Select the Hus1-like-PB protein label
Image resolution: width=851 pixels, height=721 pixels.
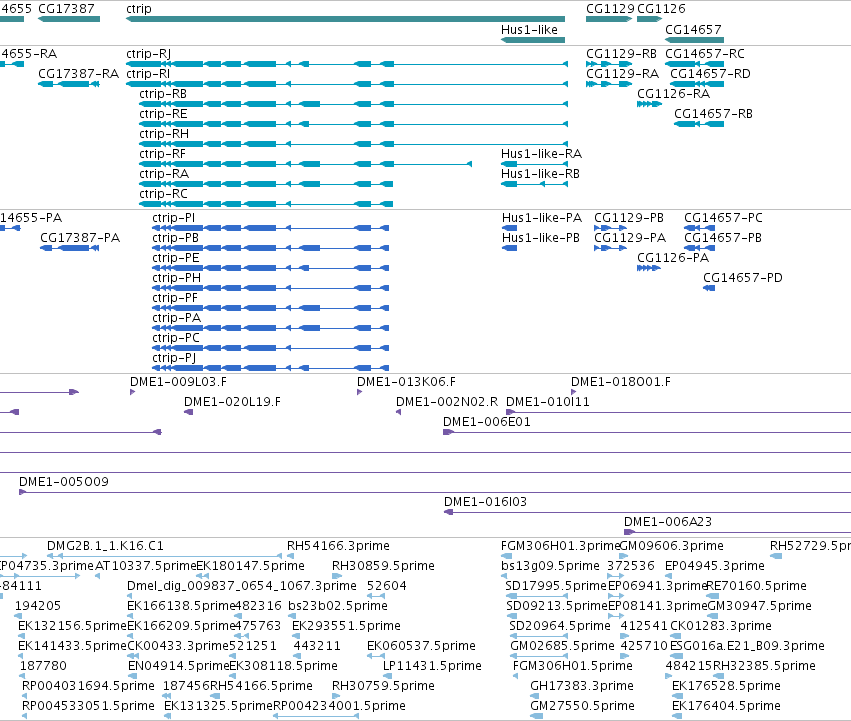click(541, 238)
